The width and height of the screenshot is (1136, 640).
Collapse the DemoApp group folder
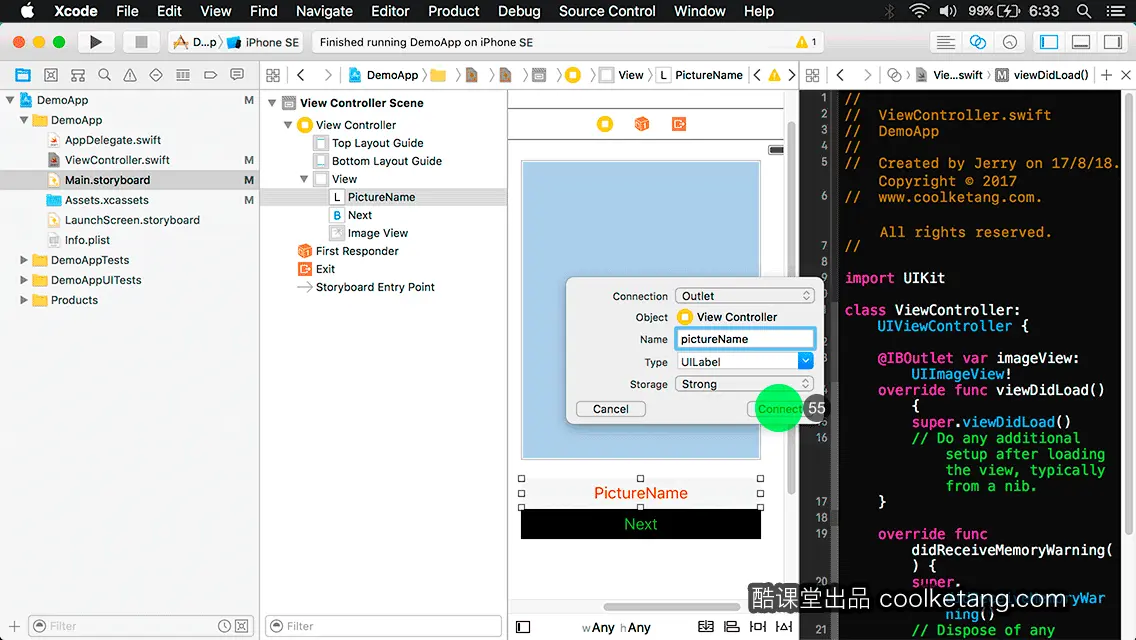(24, 120)
